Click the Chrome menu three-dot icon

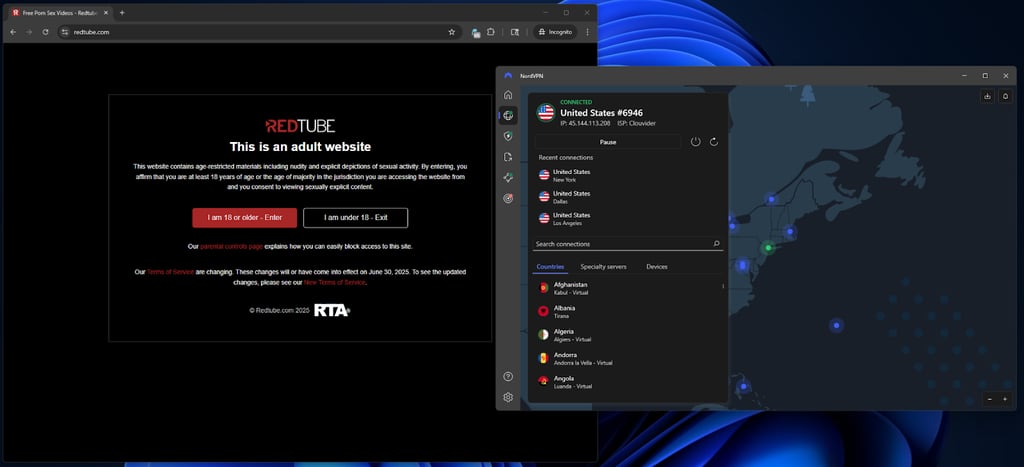coord(587,32)
